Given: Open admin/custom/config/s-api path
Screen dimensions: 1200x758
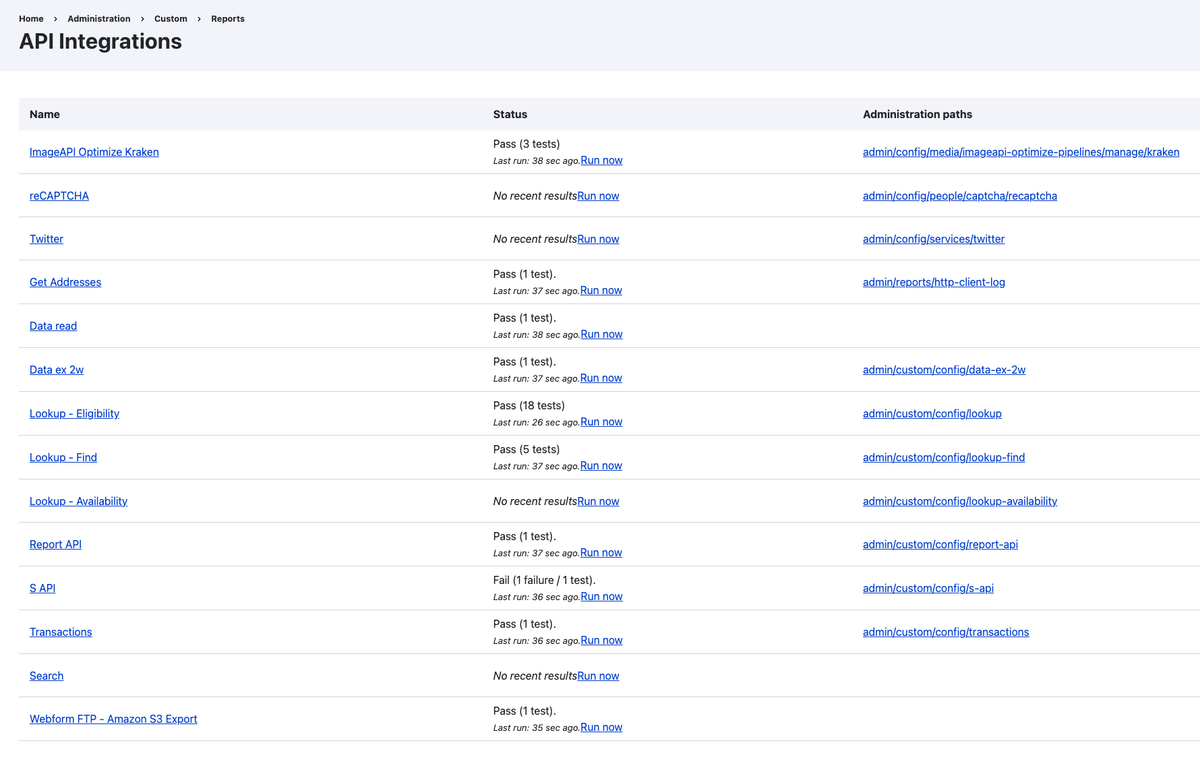Looking at the screenshot, I should pyautogui.click(x=928, y=588).
